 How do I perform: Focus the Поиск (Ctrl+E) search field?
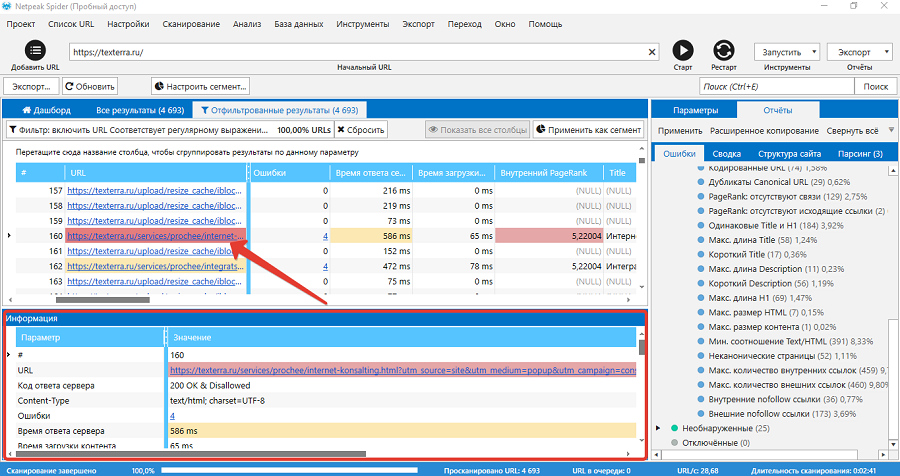pyautogui.click(x=777, y=87)
